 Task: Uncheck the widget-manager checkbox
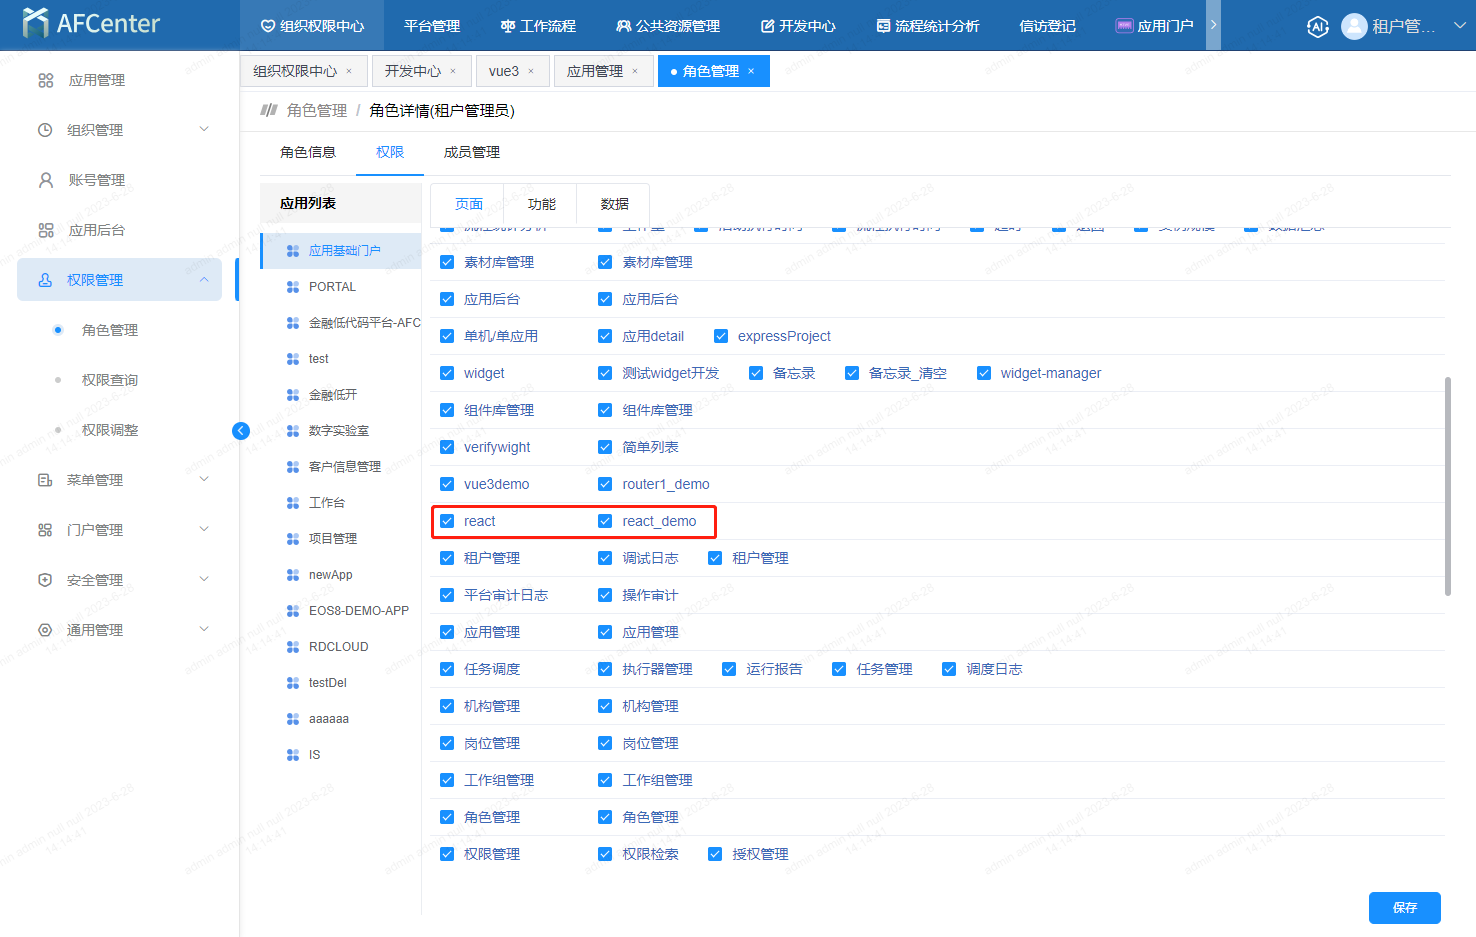[x=984, y=373]
